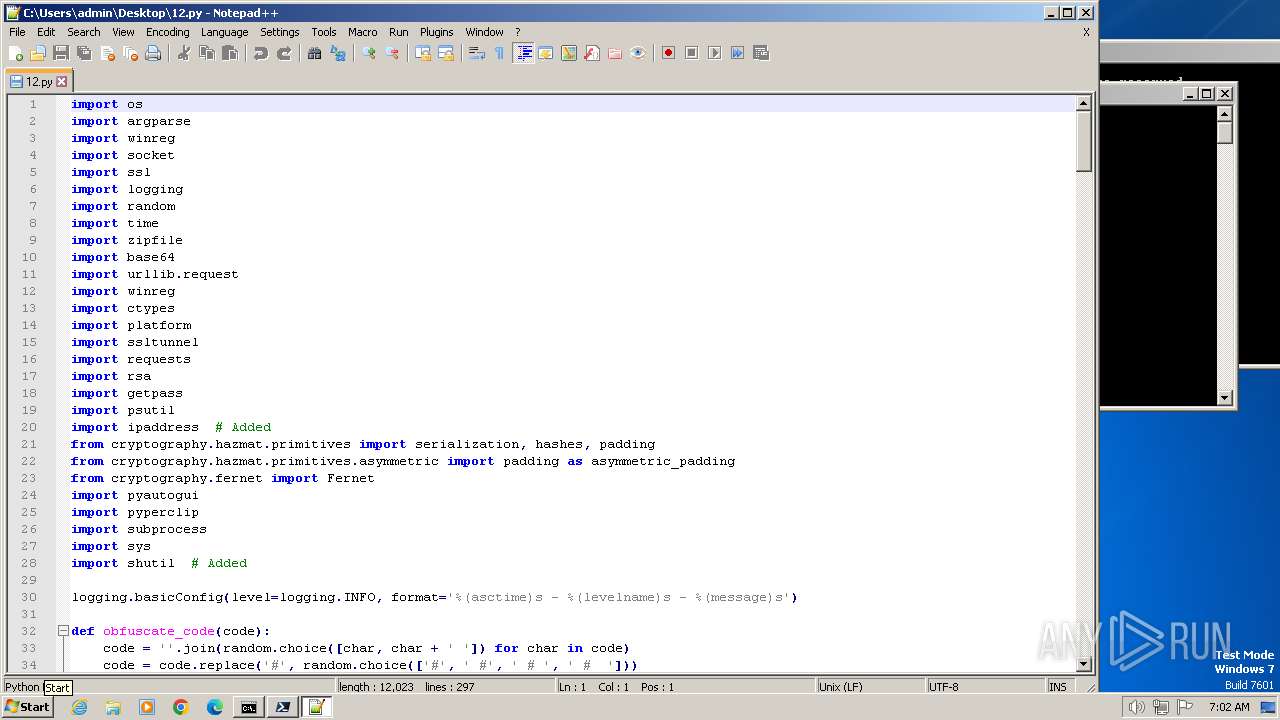Open the Replace dialog icon
This screenshot has height=720, width=1280.
337,53
